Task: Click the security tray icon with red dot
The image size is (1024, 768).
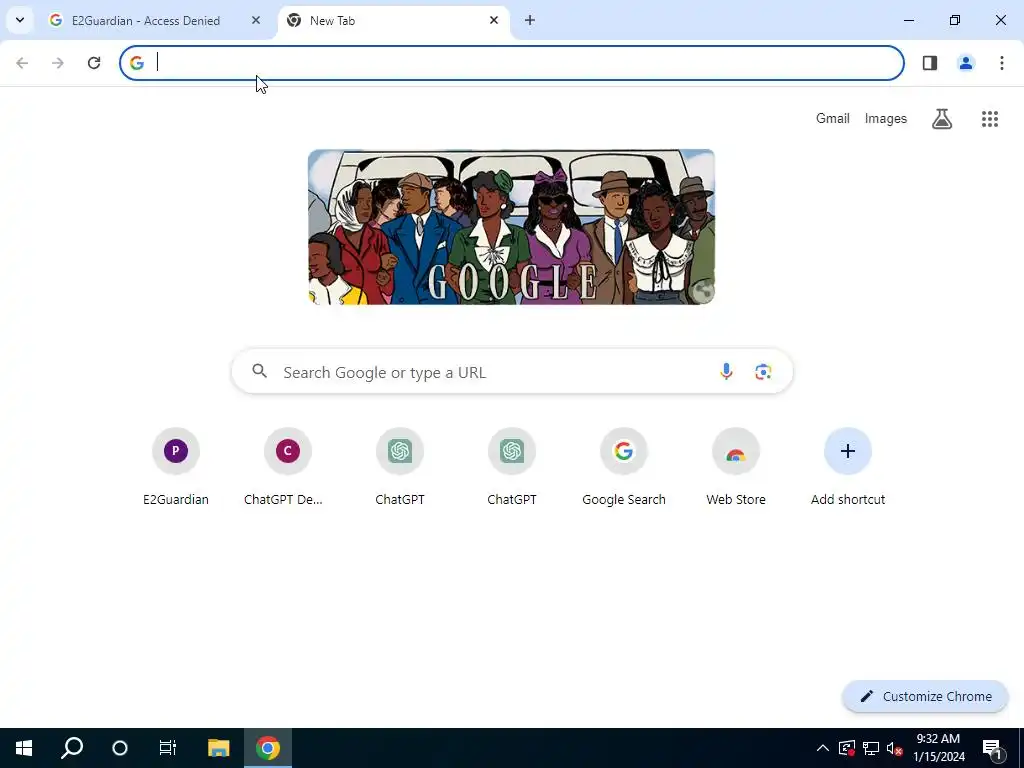Action: (847, 748)
